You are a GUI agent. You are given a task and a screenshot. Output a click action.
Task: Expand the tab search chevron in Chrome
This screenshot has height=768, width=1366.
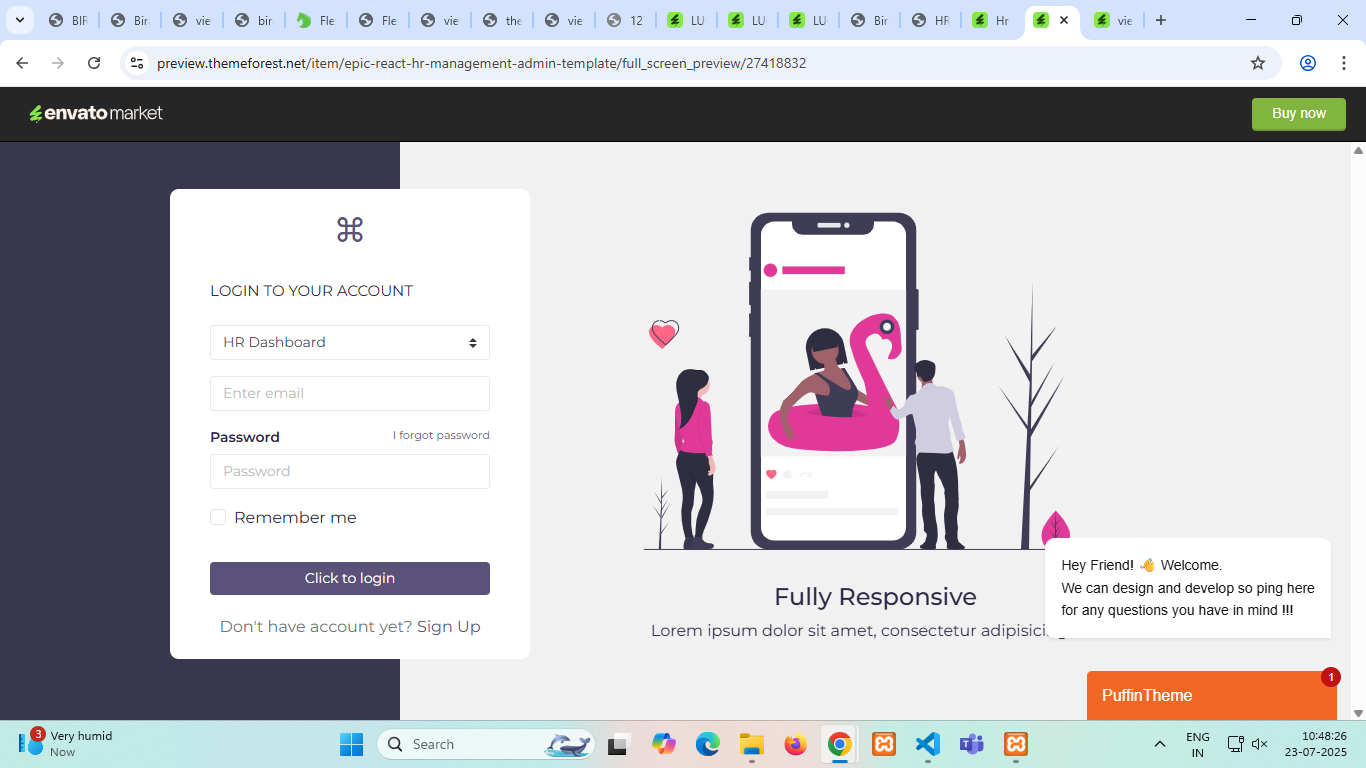pyautogui.click(x=19, y=20)
